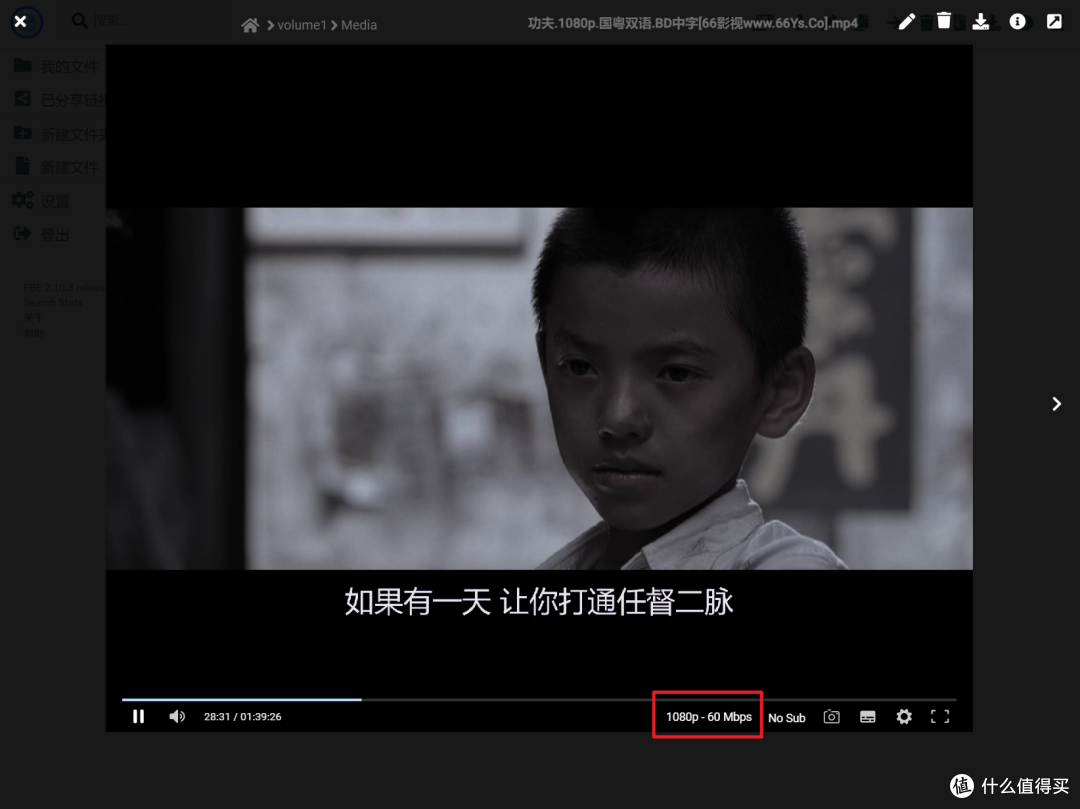Open the 1080p - 60 Mbps quality menu
Image resolution: width=1080 pixels, height=809 pixels.
point(708,717)
